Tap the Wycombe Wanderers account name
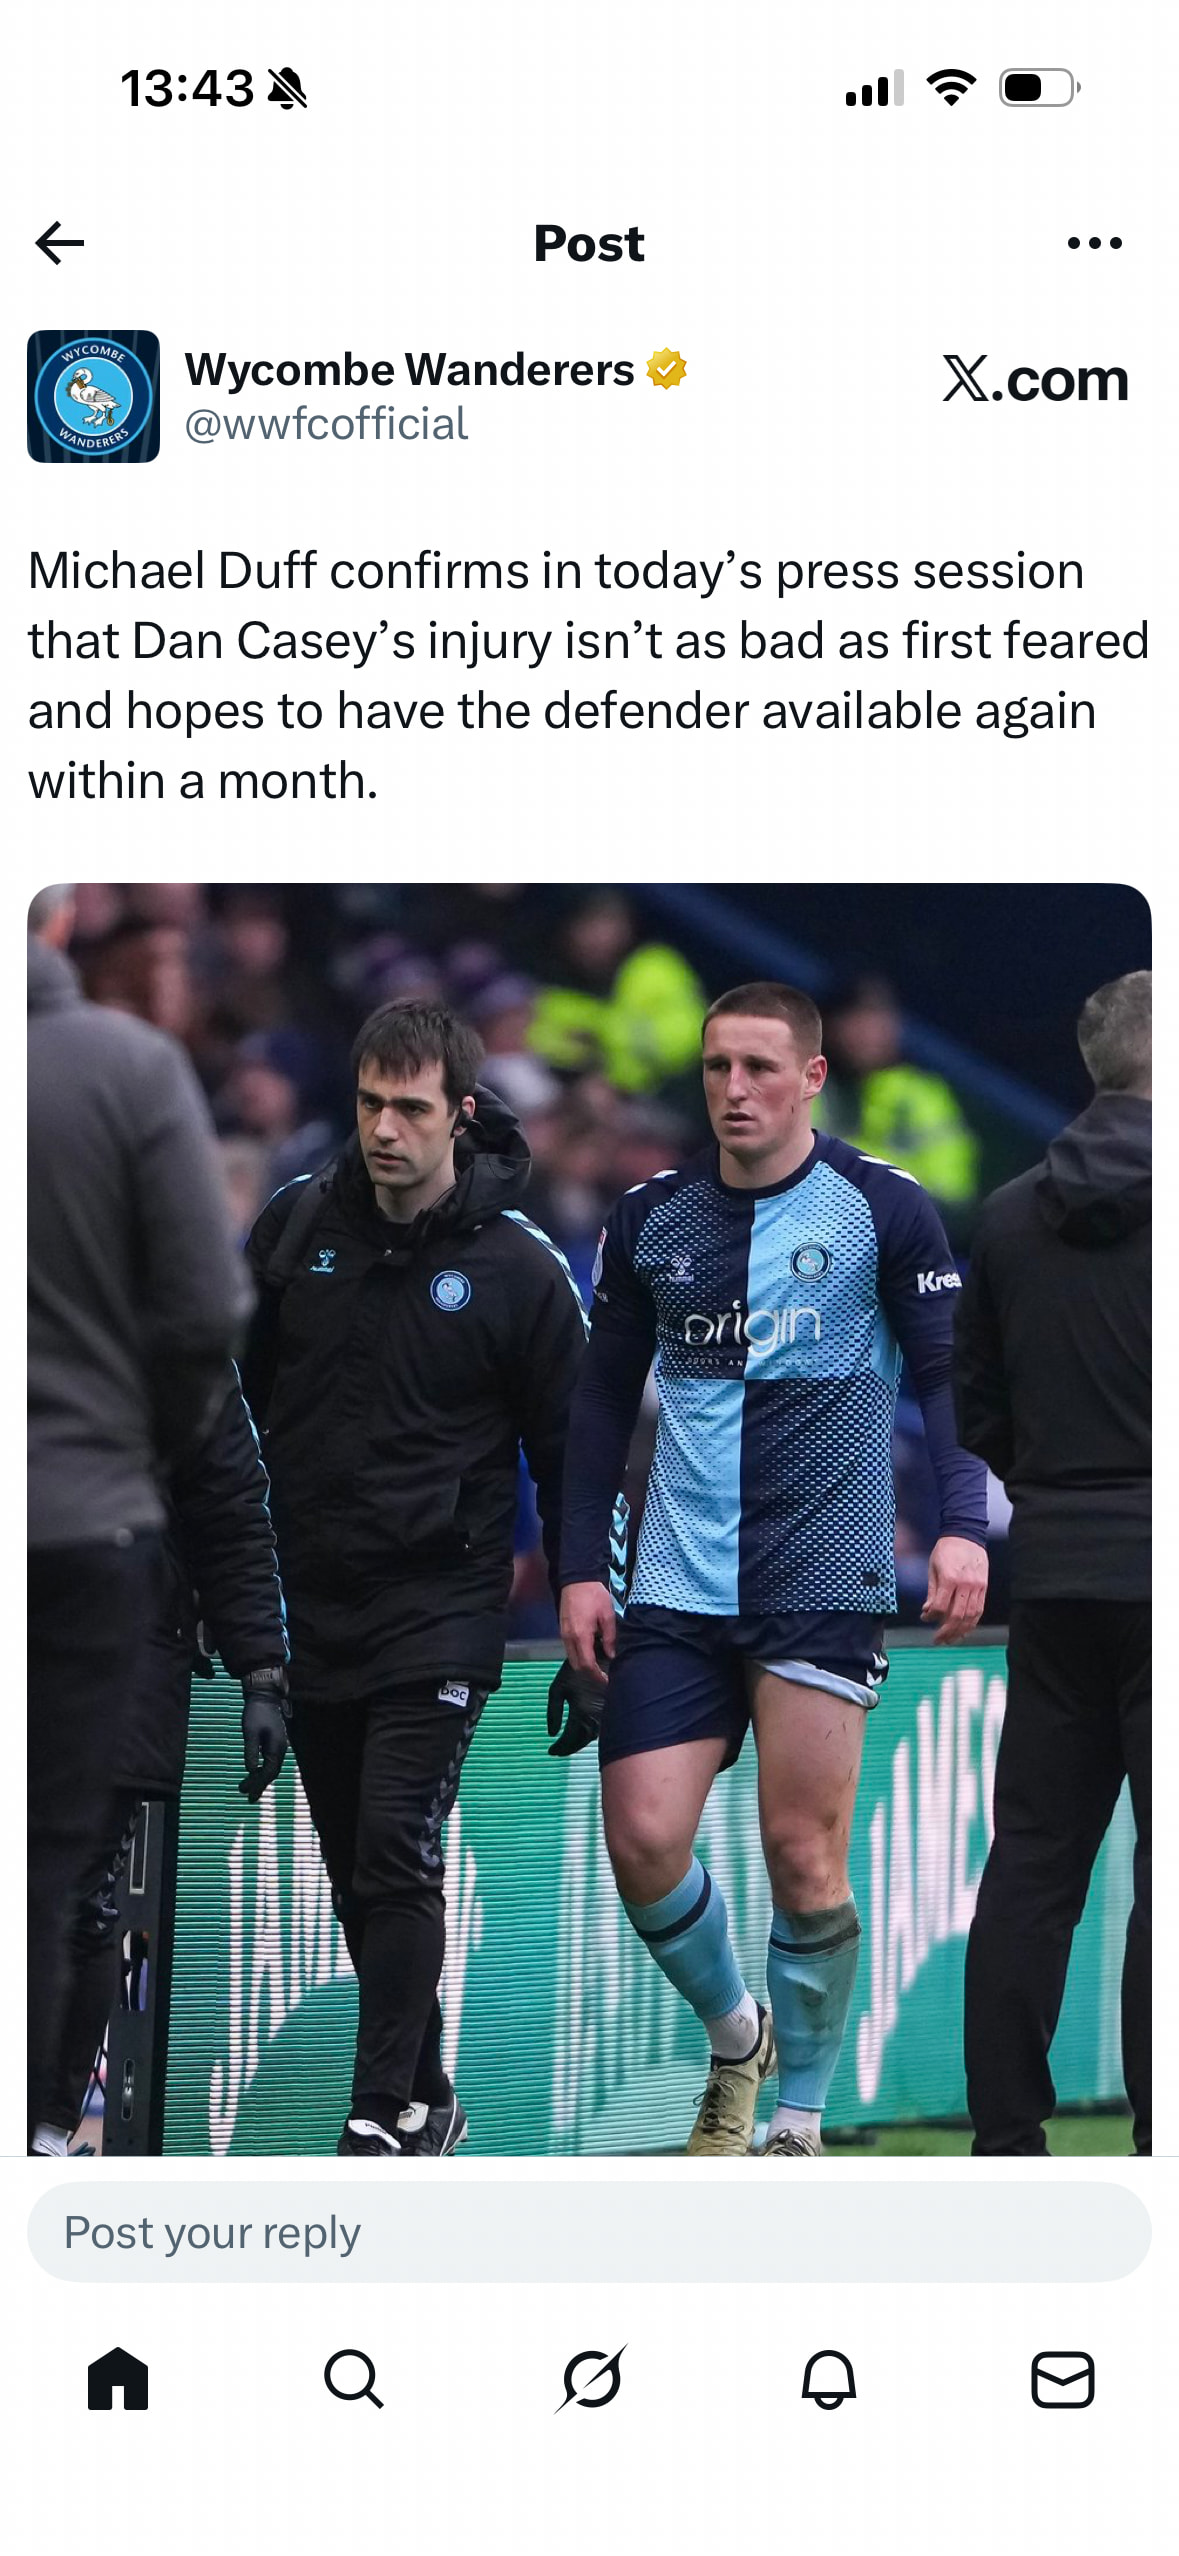 tap(409, 369)
